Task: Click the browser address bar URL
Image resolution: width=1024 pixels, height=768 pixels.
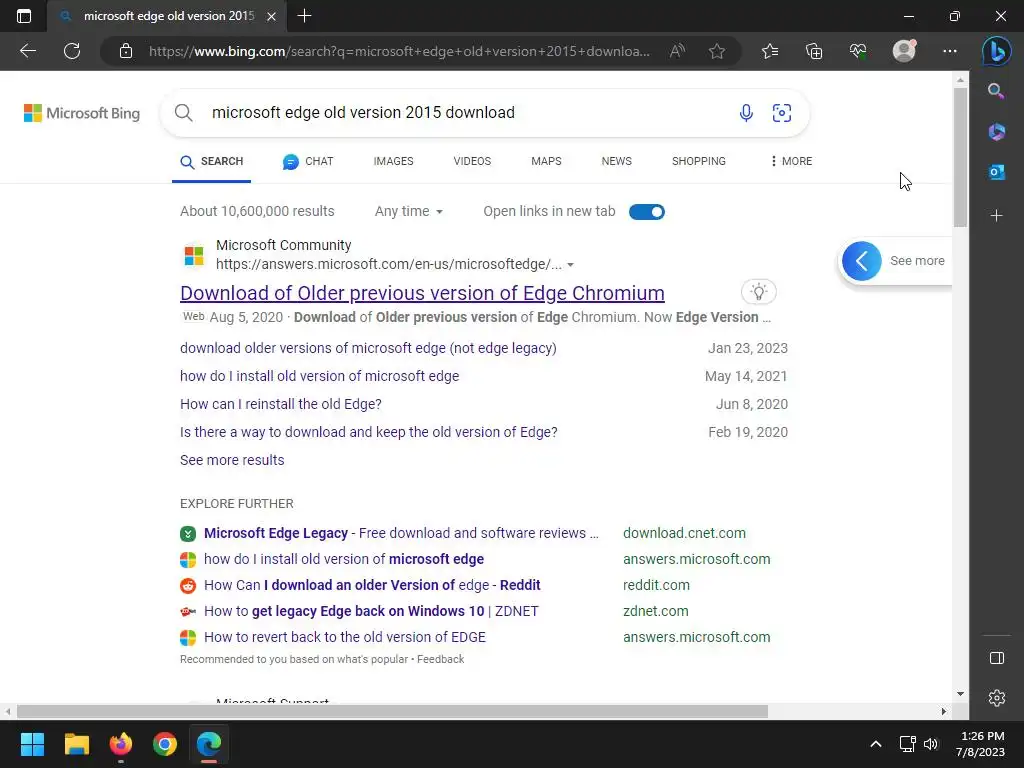Action: [x=399, y=51]
